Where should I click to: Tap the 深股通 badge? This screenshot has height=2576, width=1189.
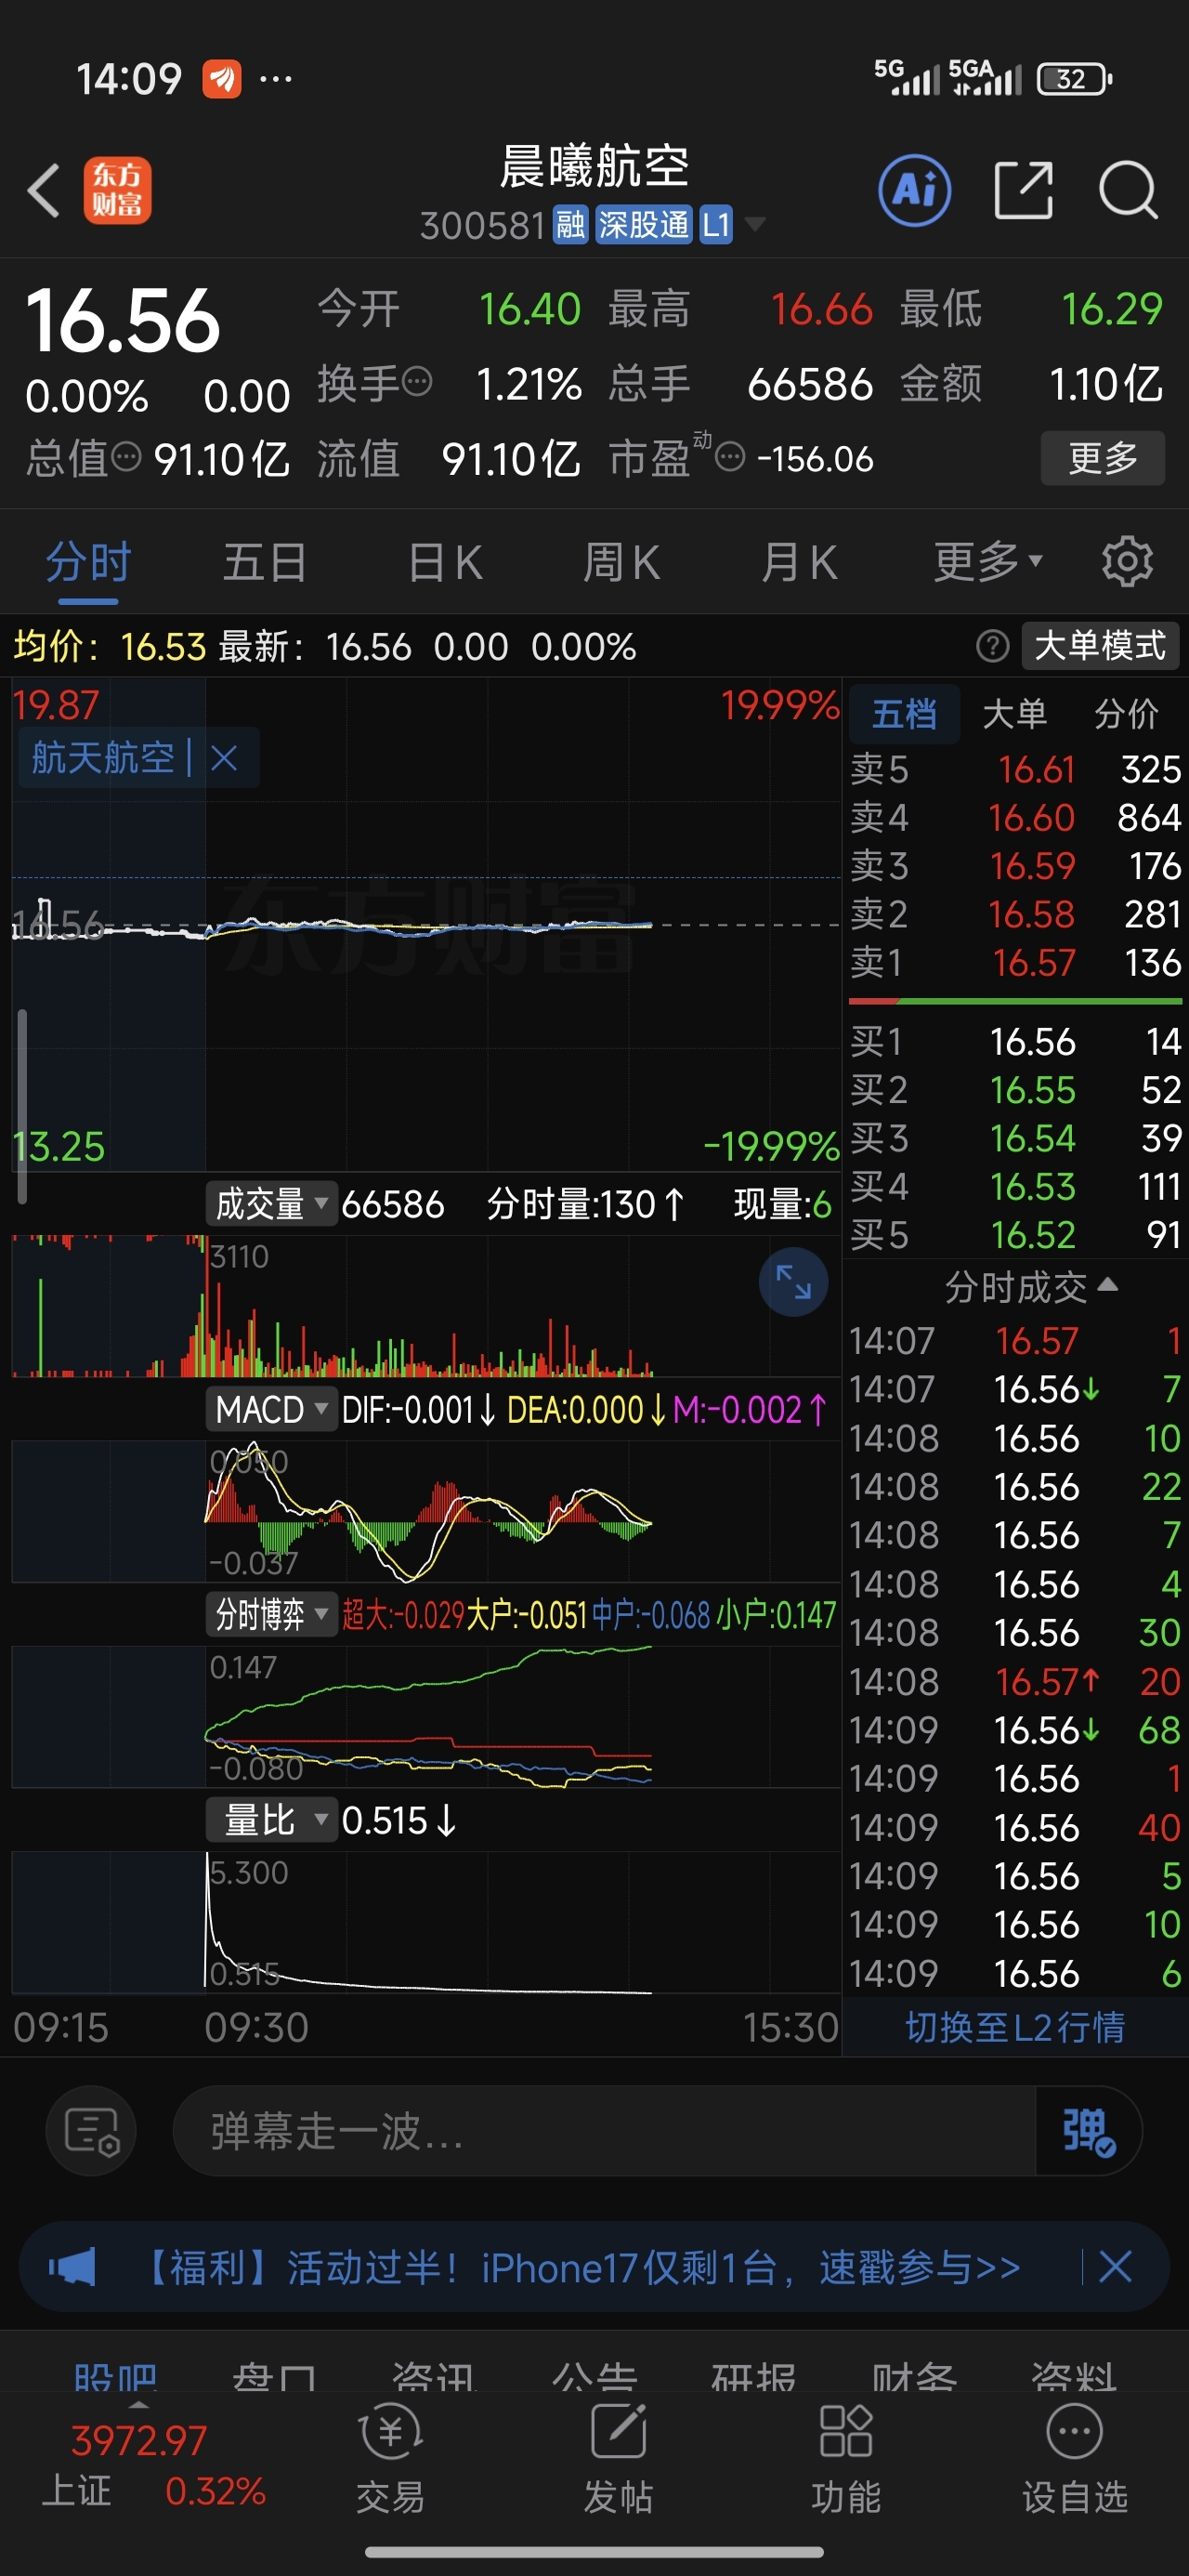(x=643, y=225)
